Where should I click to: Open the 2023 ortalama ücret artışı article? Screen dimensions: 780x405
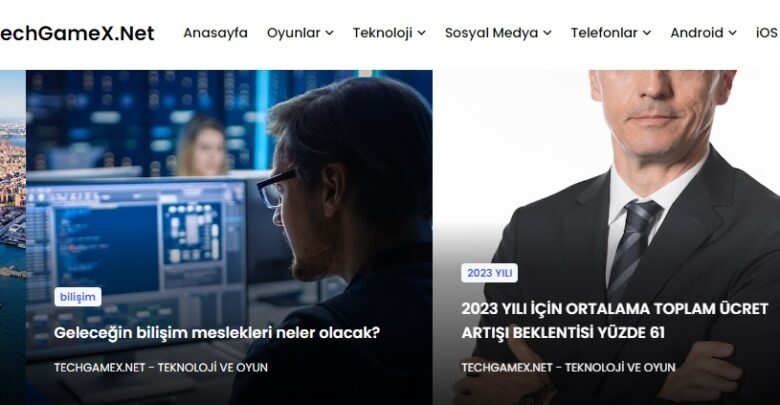pos(615,320)
